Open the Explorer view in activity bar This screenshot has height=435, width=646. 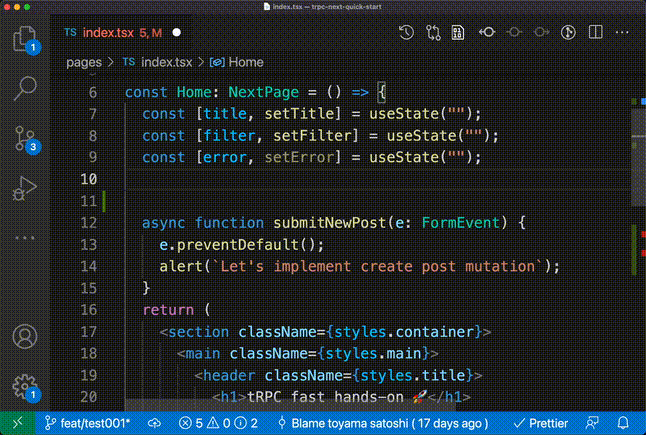point(25,40)
